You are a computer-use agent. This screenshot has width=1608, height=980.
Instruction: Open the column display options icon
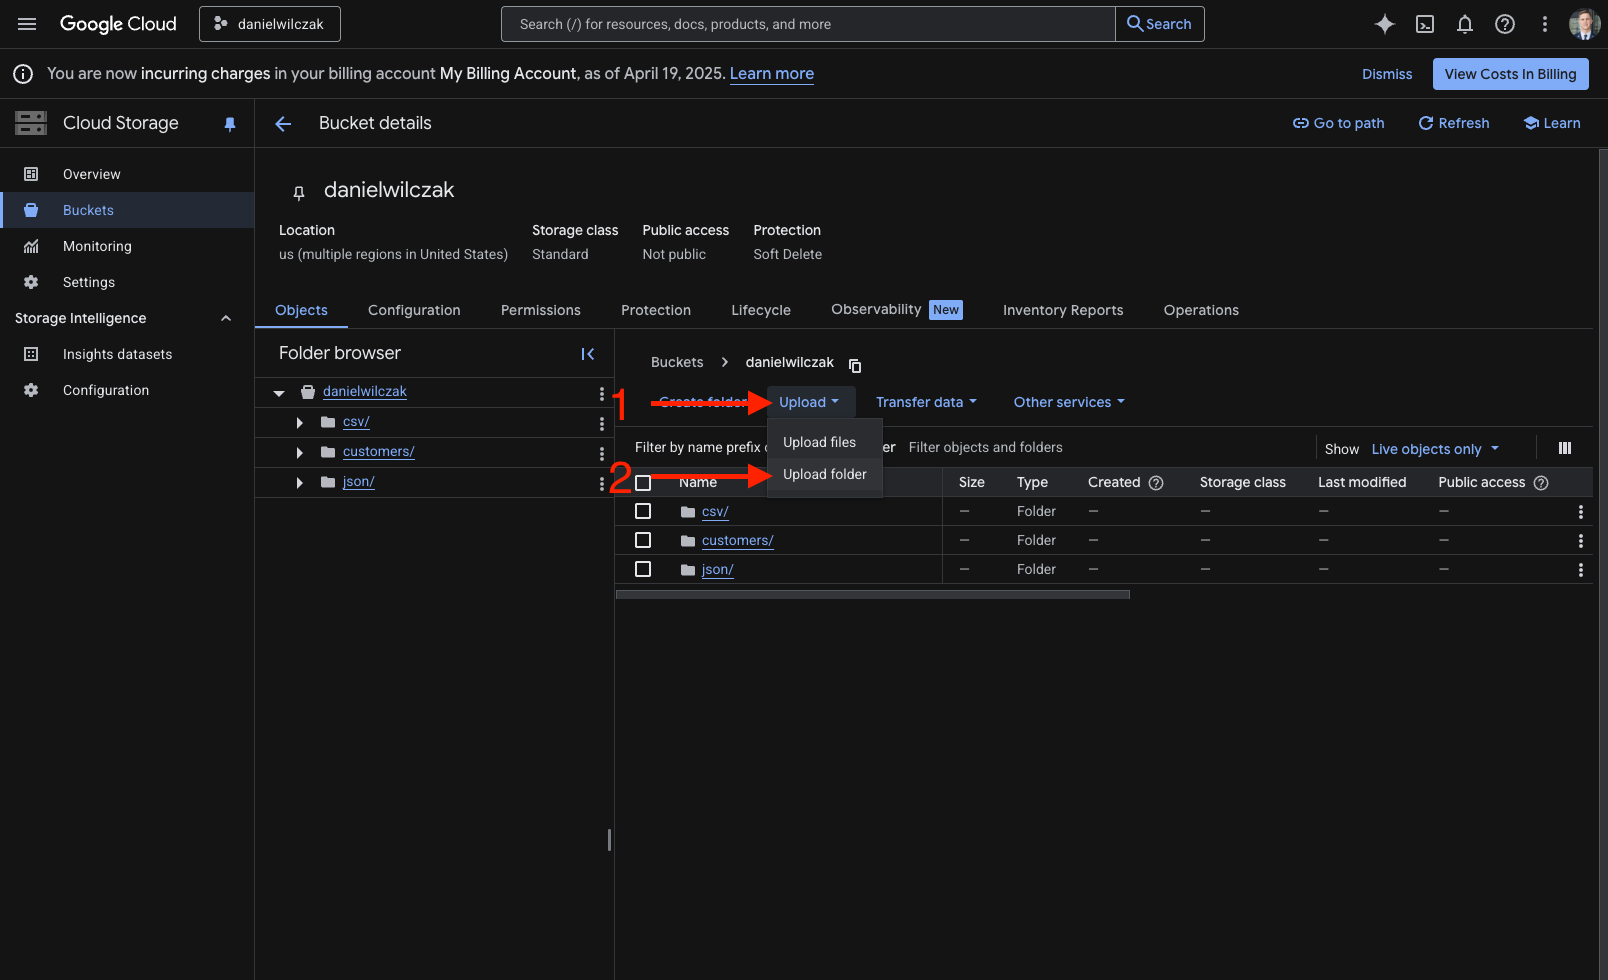tap(1565, 448)
